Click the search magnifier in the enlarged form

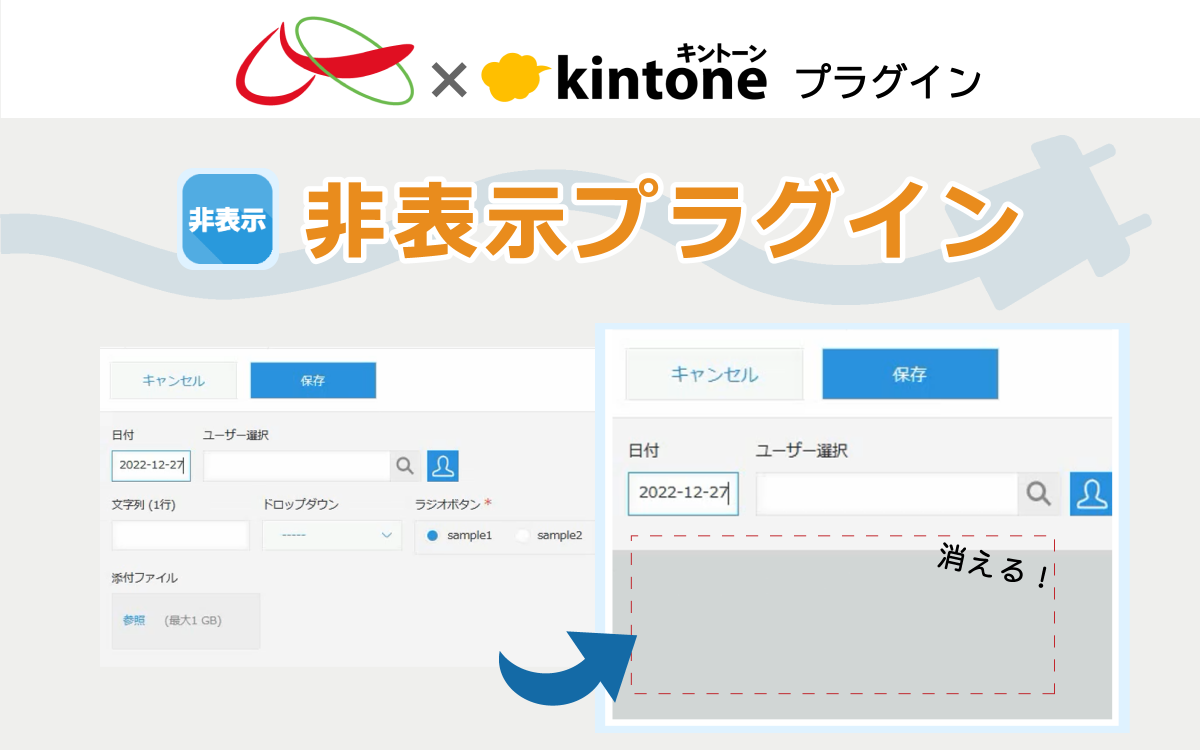[1039, 494]
